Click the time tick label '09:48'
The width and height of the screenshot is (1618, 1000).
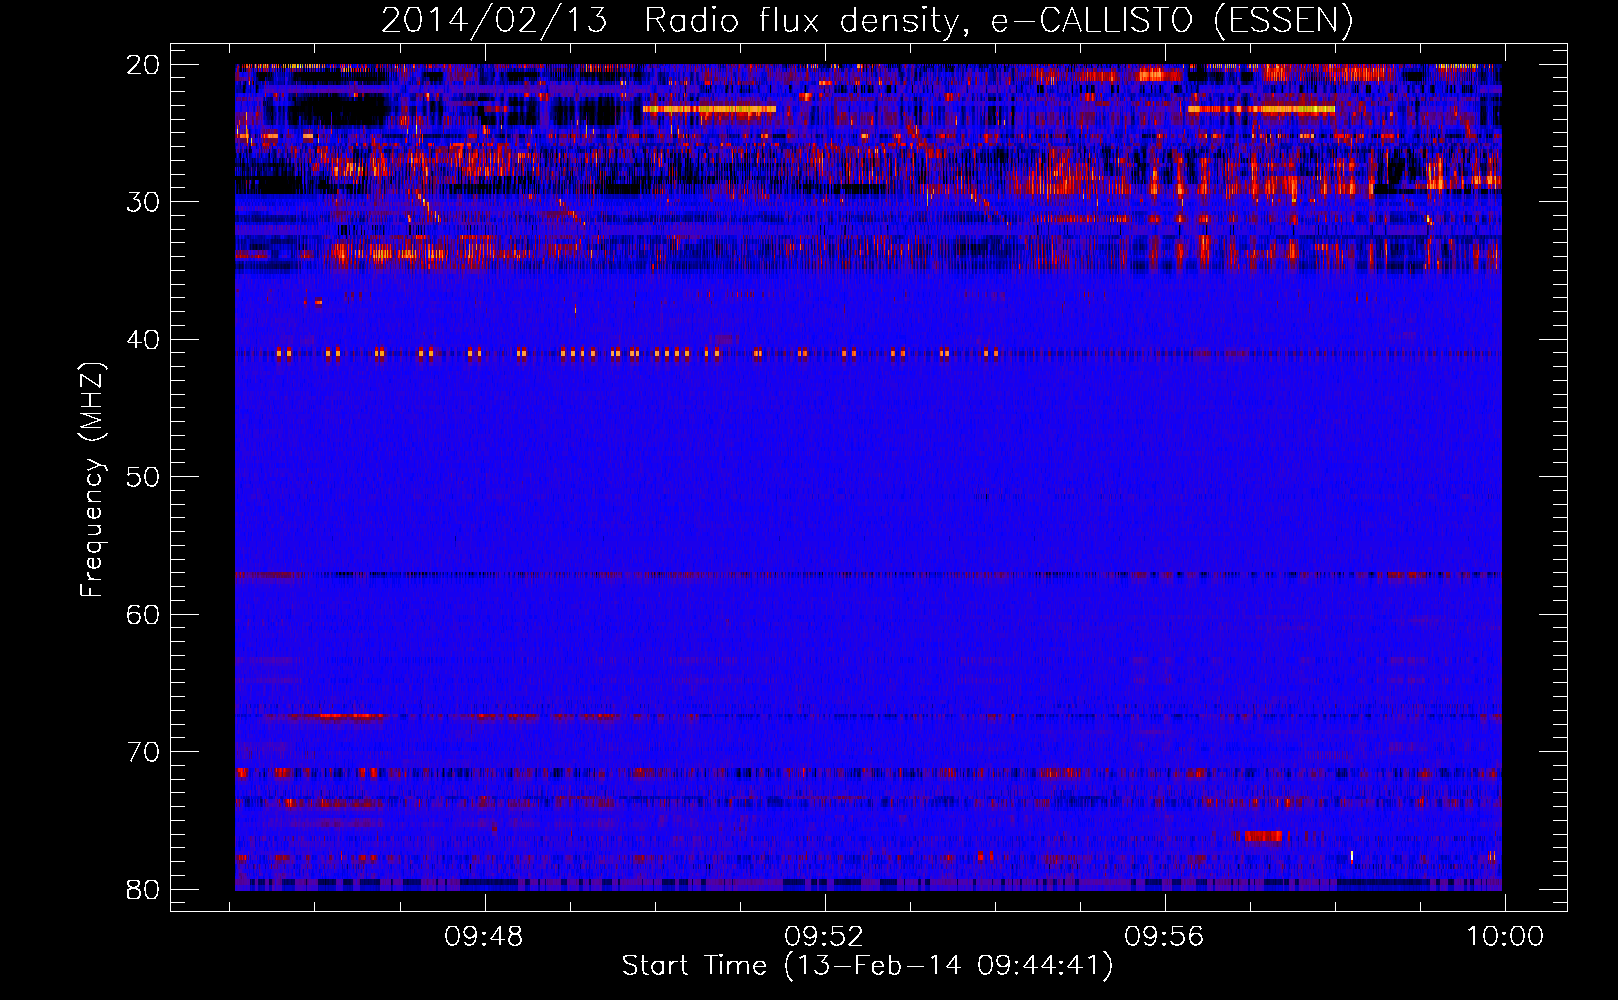coord(485,937)
